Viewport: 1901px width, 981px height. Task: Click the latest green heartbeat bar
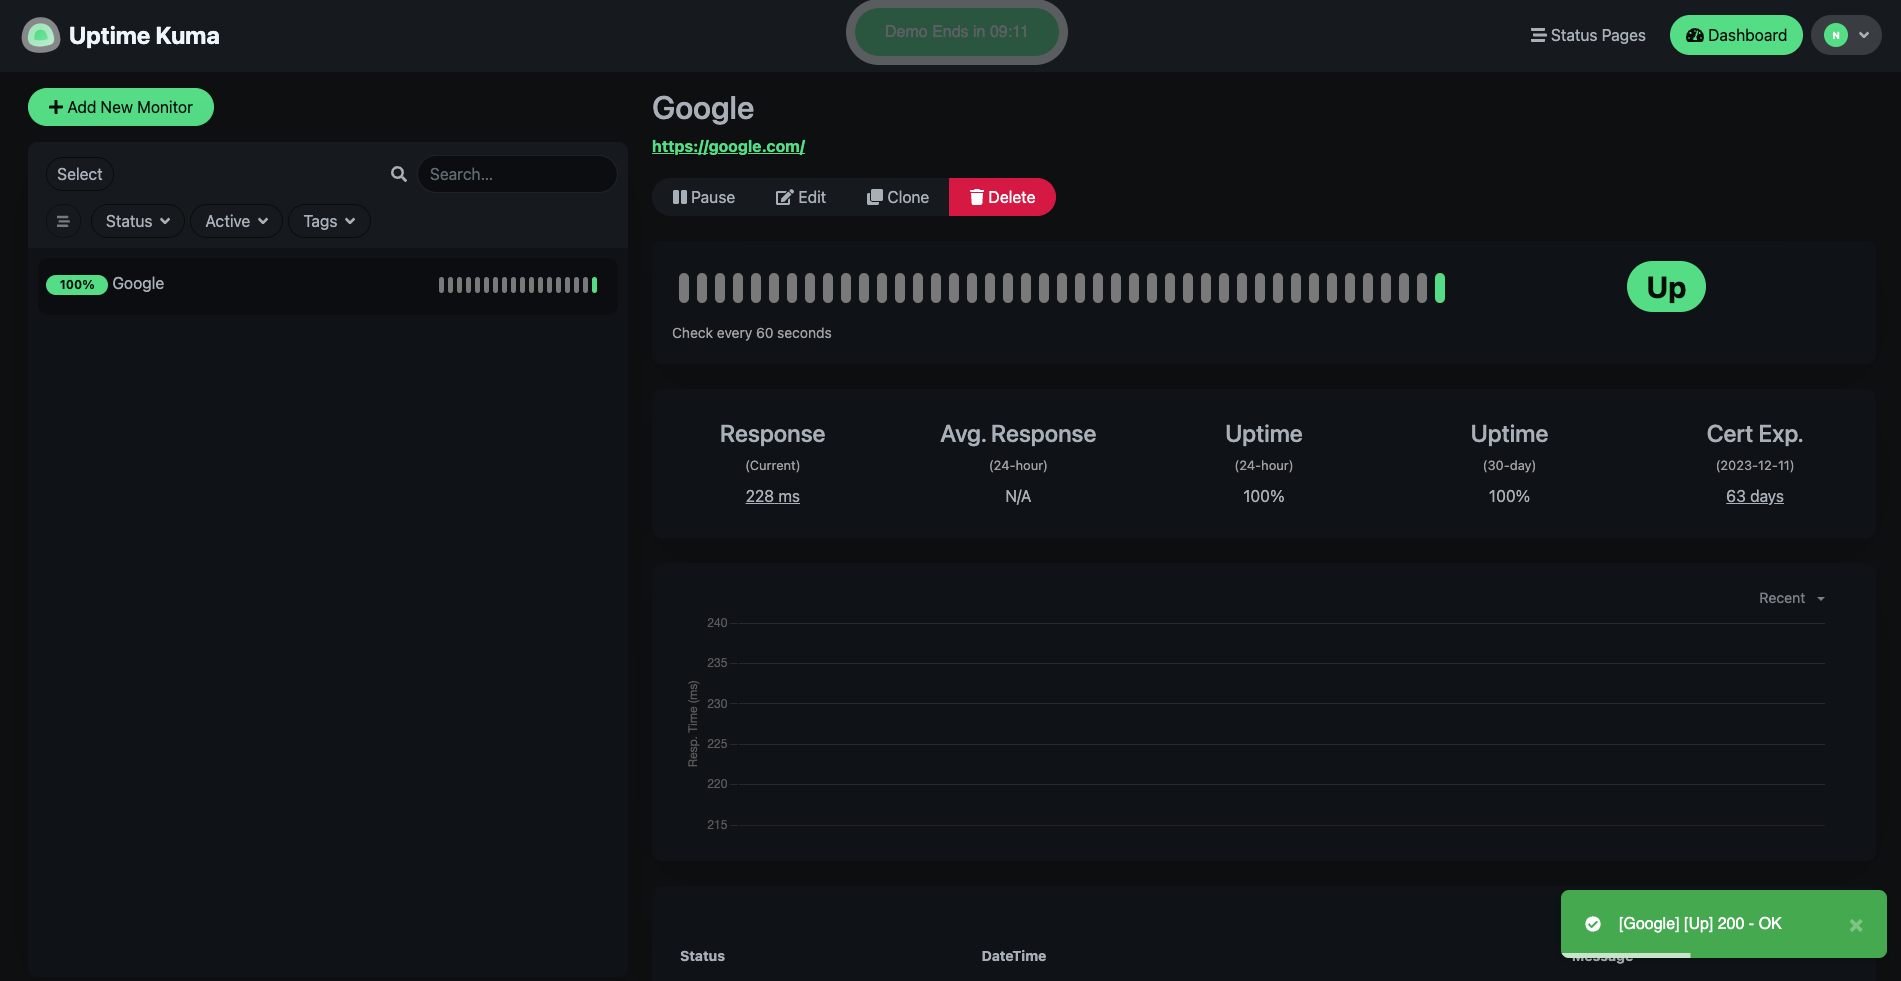[1440, 288]
